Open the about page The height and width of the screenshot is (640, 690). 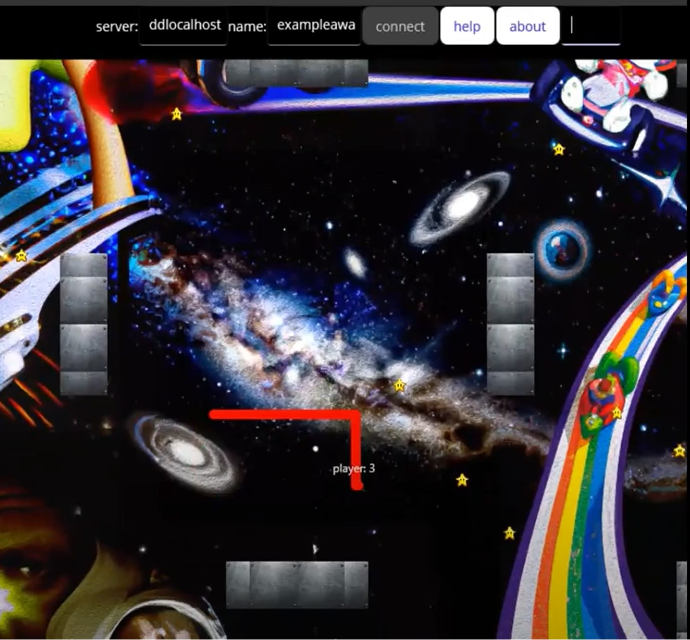coord(527,26)
